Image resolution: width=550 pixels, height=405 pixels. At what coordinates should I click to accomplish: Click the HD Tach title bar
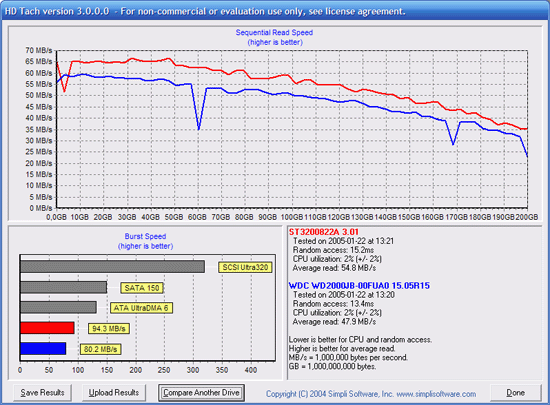(275, 11)
